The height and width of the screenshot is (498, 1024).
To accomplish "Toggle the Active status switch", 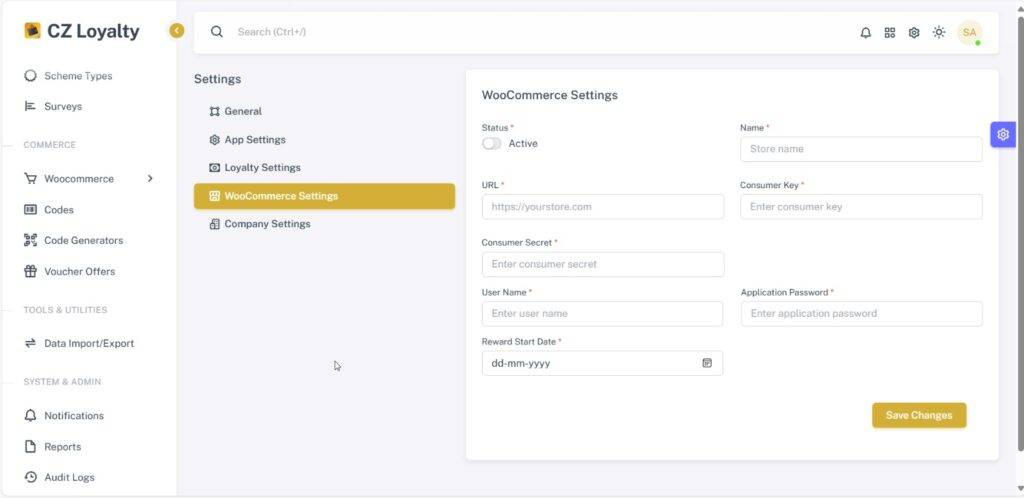I will 492,144.
